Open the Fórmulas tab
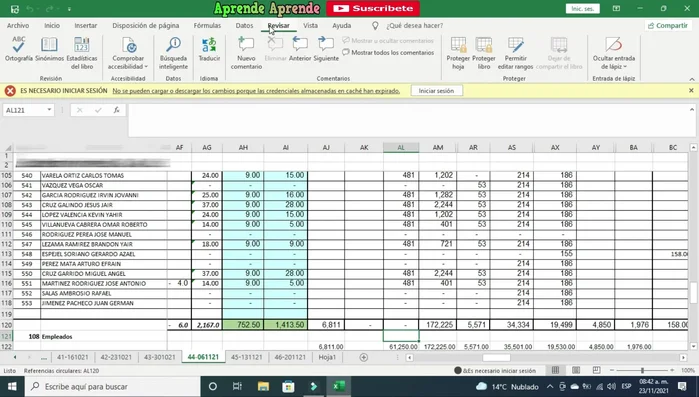Image resolution: width=699 pixels, height=397 pixels. pyautogui.click(x=207, y=26)
